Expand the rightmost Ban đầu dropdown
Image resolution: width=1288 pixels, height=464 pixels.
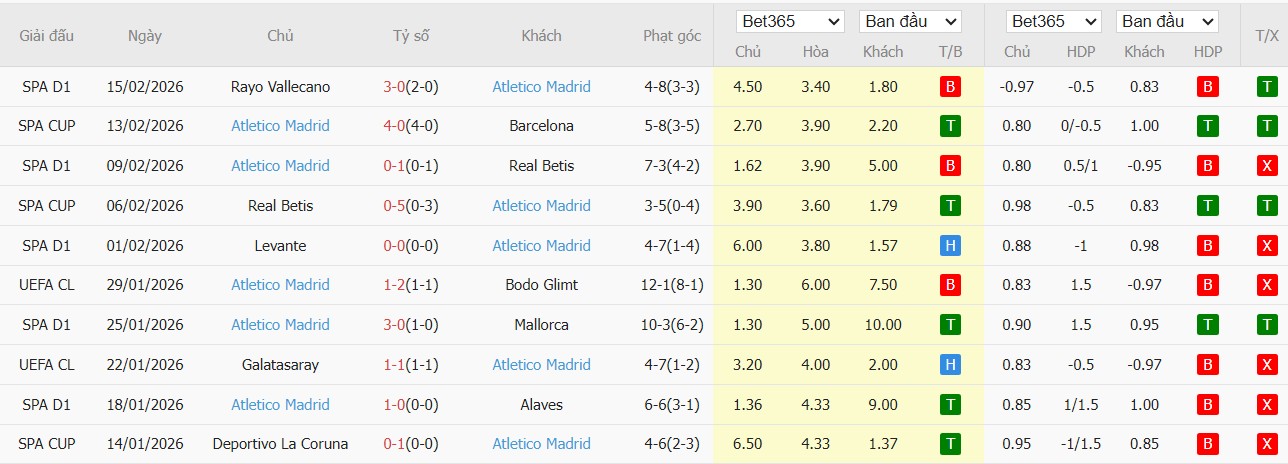[x=1167, y=21]
